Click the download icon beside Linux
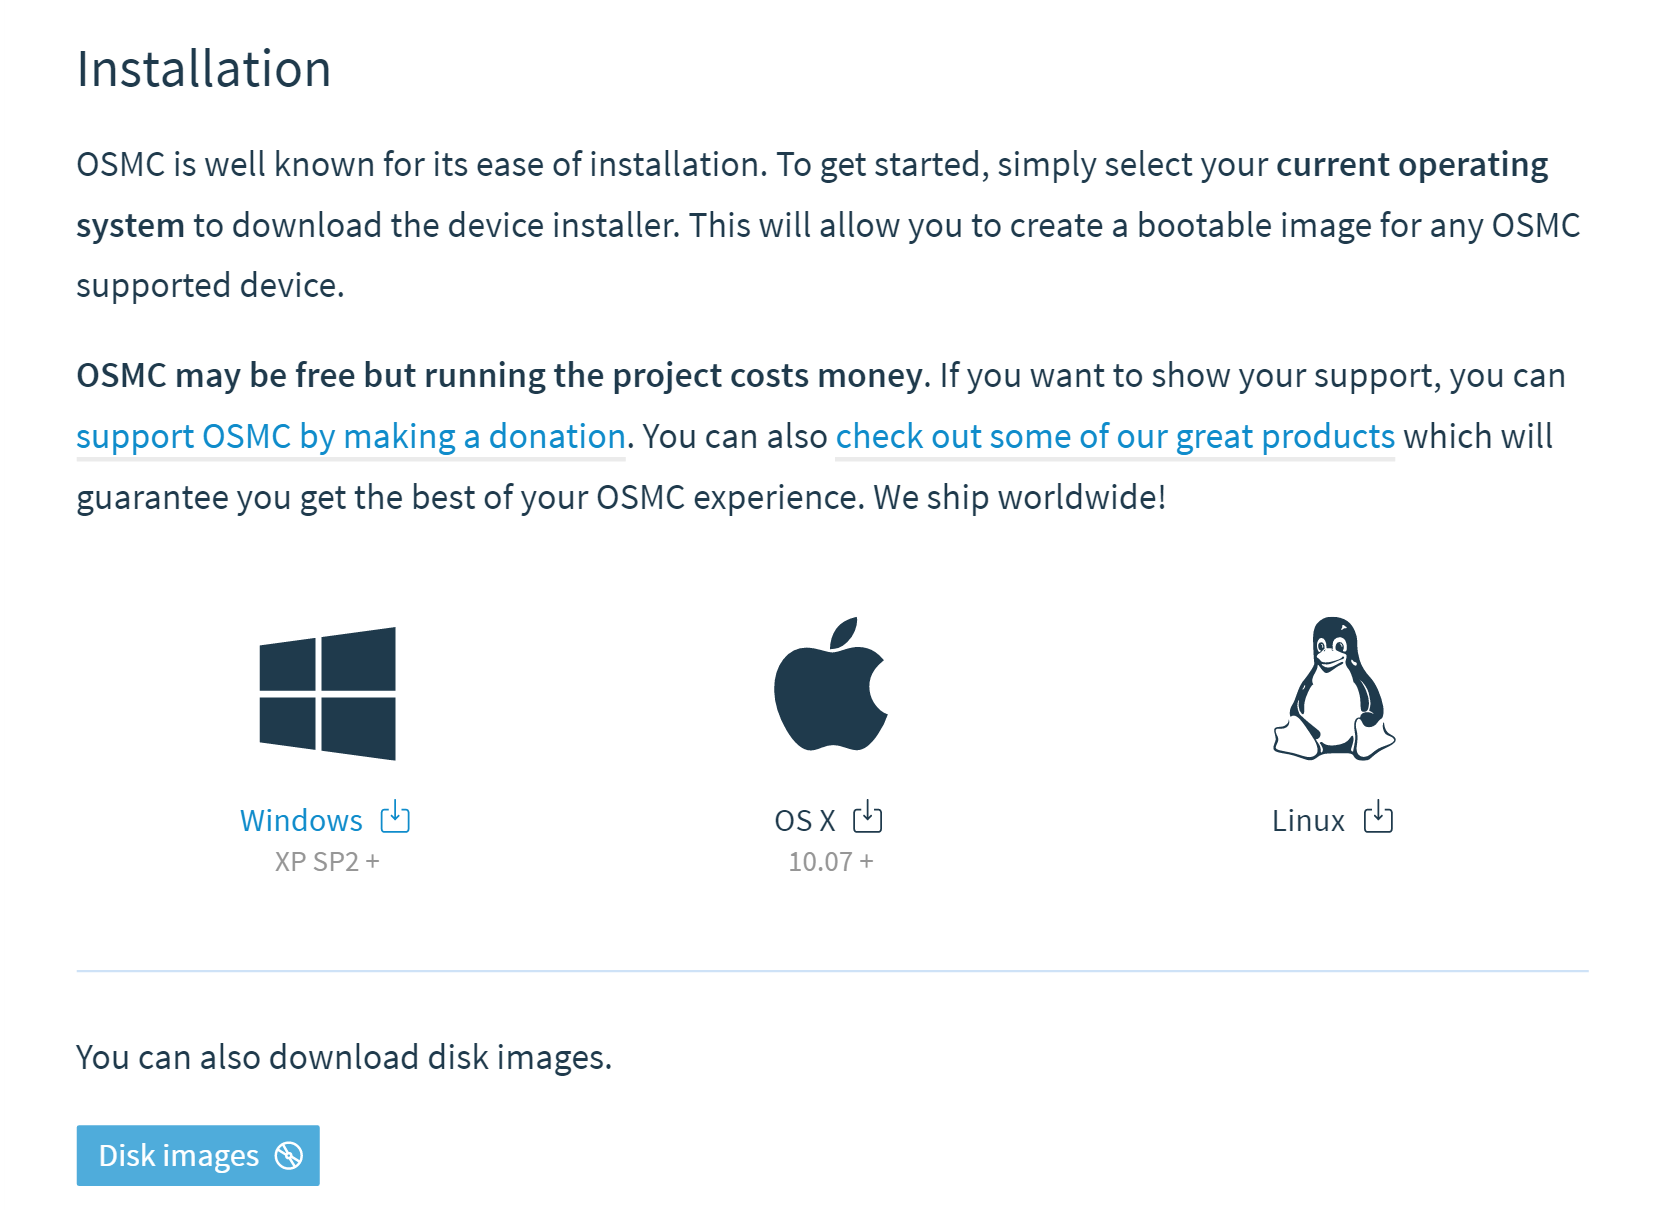The height and width of the screenshot is (1230, 1662). point(1378,818)
